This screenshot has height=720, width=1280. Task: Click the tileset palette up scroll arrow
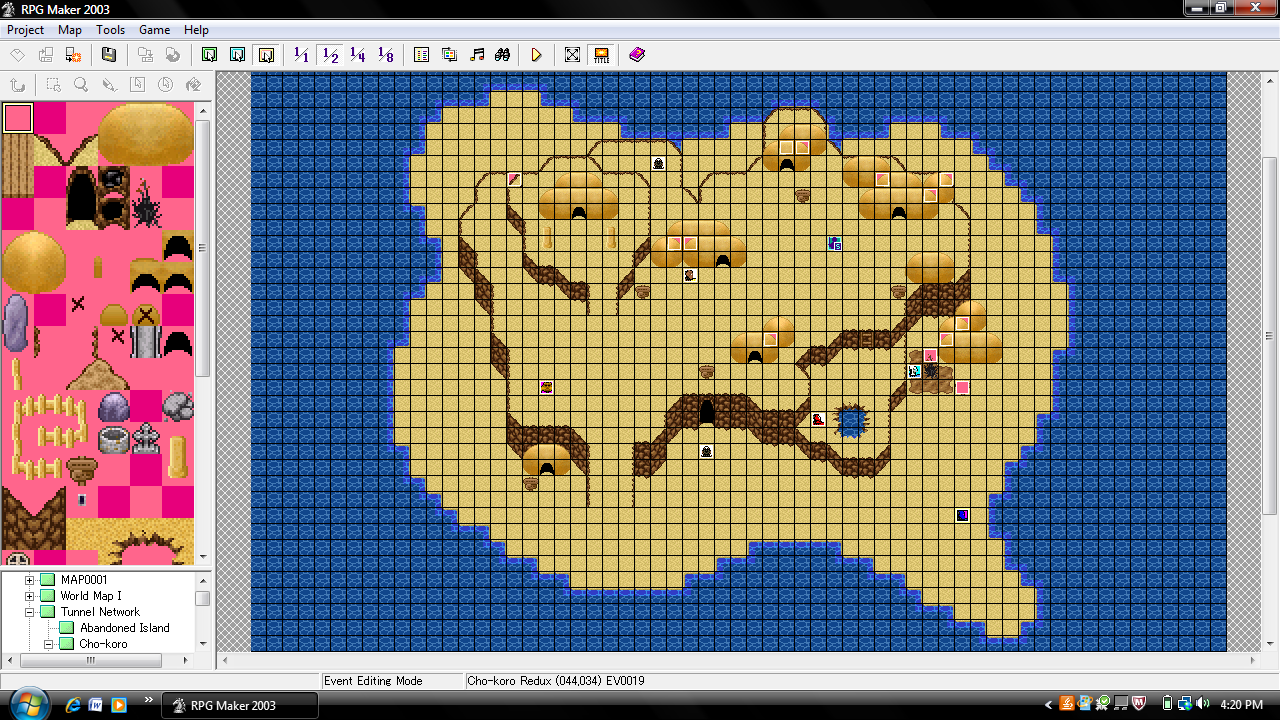203,110
